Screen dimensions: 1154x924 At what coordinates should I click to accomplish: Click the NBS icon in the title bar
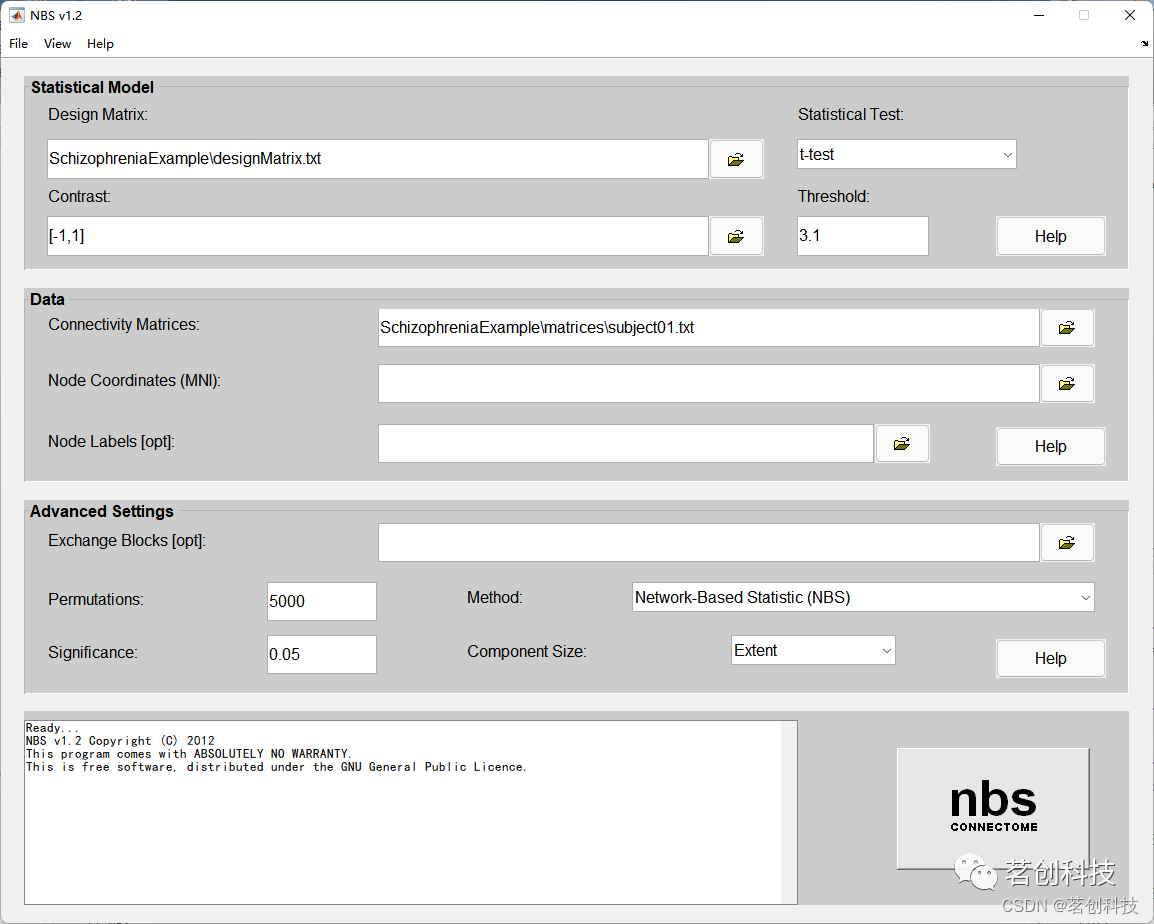pos(16,14)
